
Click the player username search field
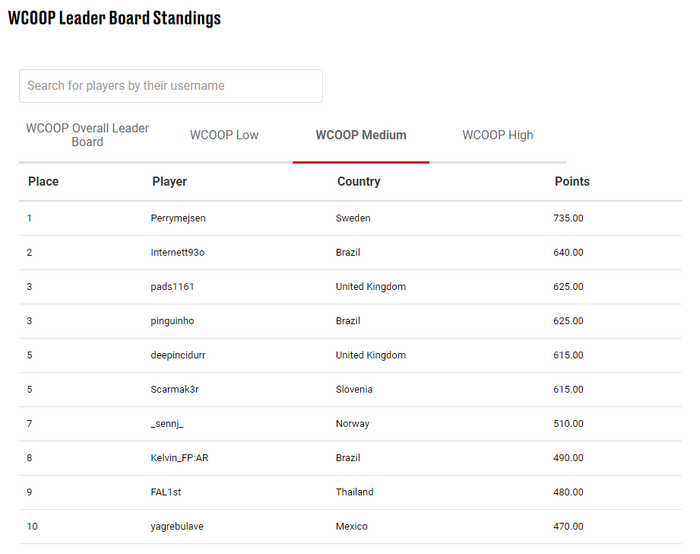pyautogui.click(x=171, y=86)
